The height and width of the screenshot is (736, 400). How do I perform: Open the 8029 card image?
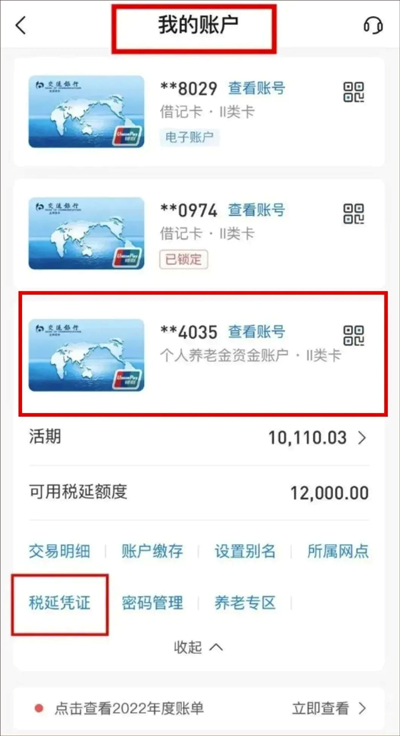click(x=86, y=112)
